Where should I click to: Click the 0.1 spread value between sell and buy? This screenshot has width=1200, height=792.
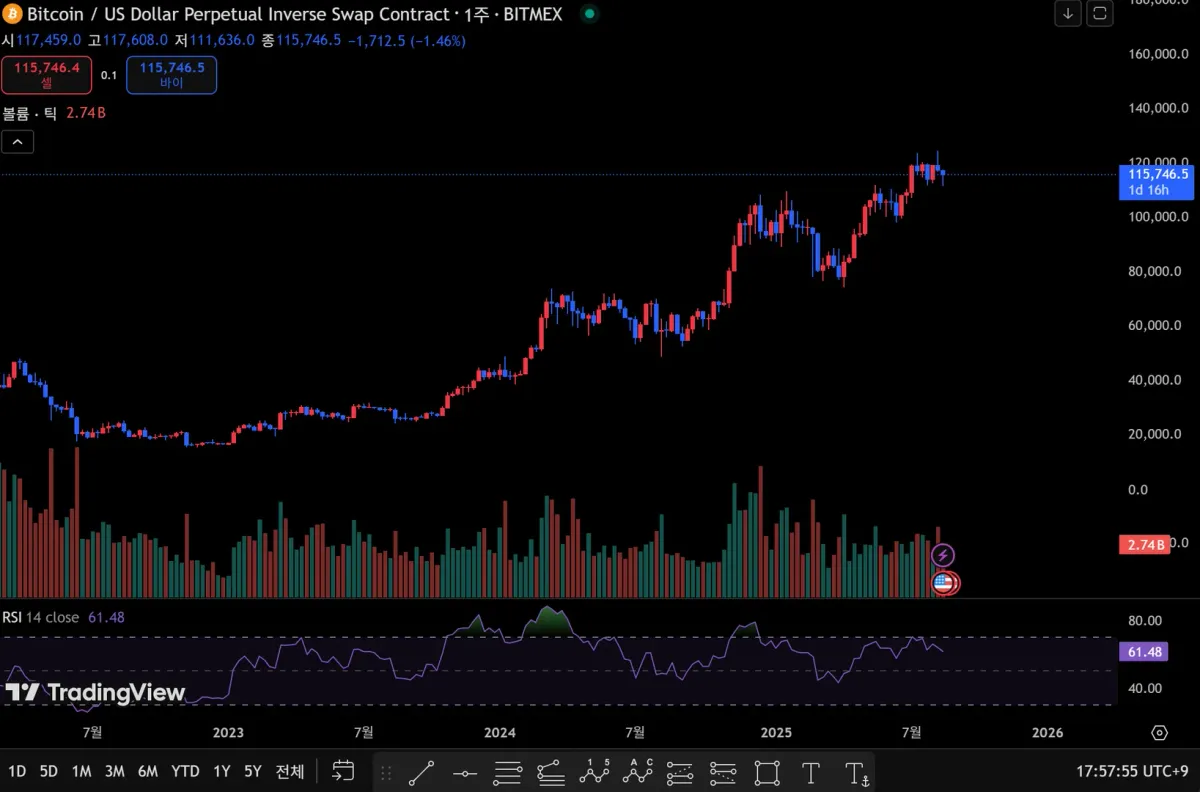point(109,75)
